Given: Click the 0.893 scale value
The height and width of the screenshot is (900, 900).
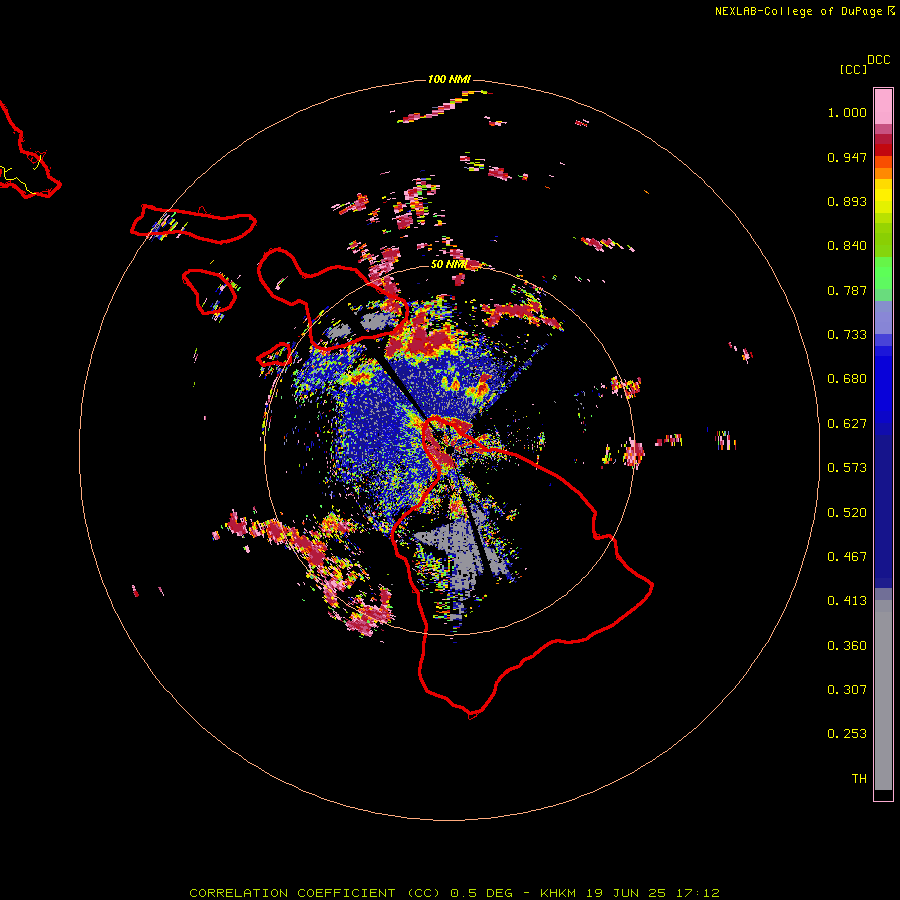Looking at the screenshot, I should coord(847,201).
